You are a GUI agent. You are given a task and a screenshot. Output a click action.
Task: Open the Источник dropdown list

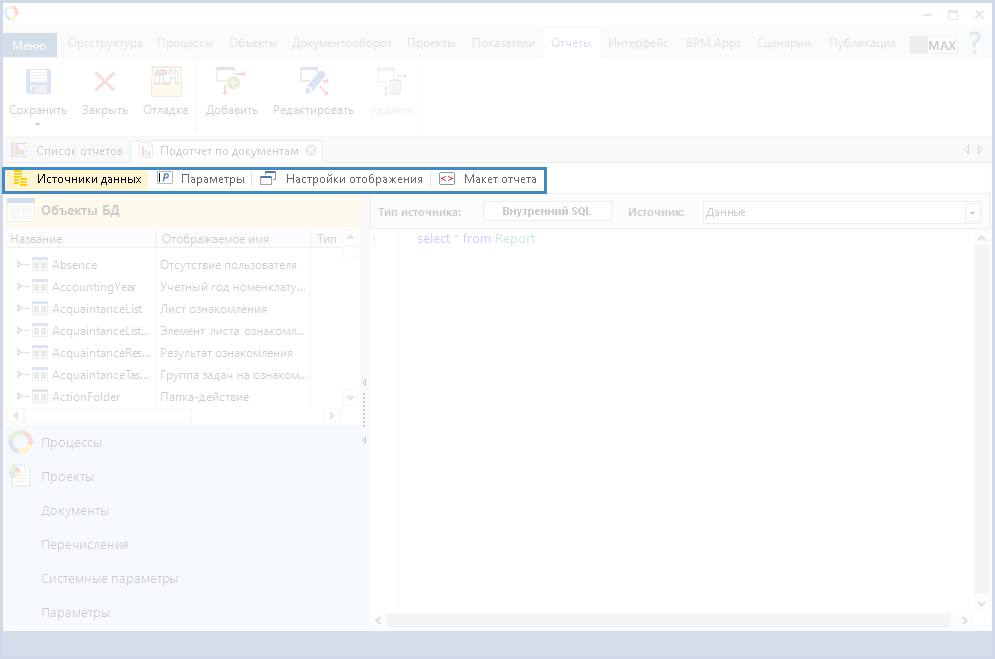[x=971, y=213]
